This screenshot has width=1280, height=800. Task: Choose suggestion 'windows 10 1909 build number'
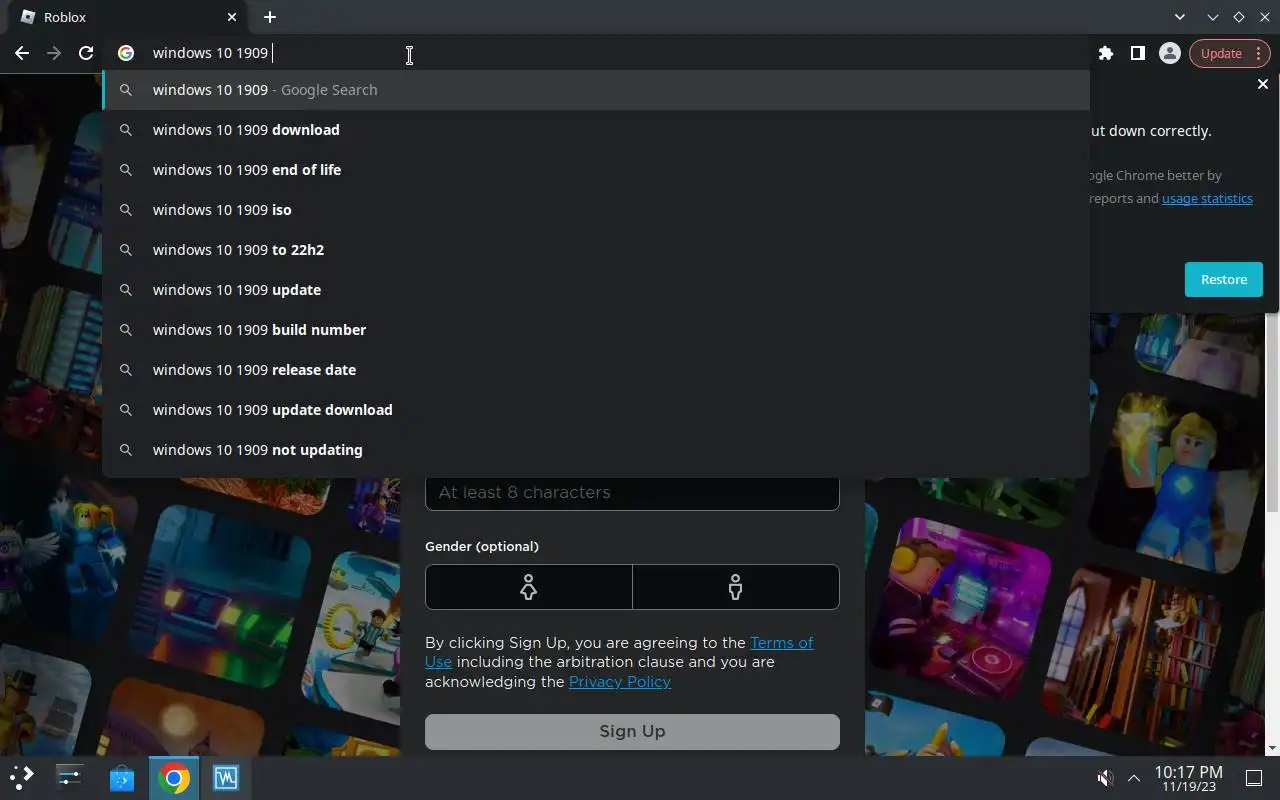(x=596, y=330)
